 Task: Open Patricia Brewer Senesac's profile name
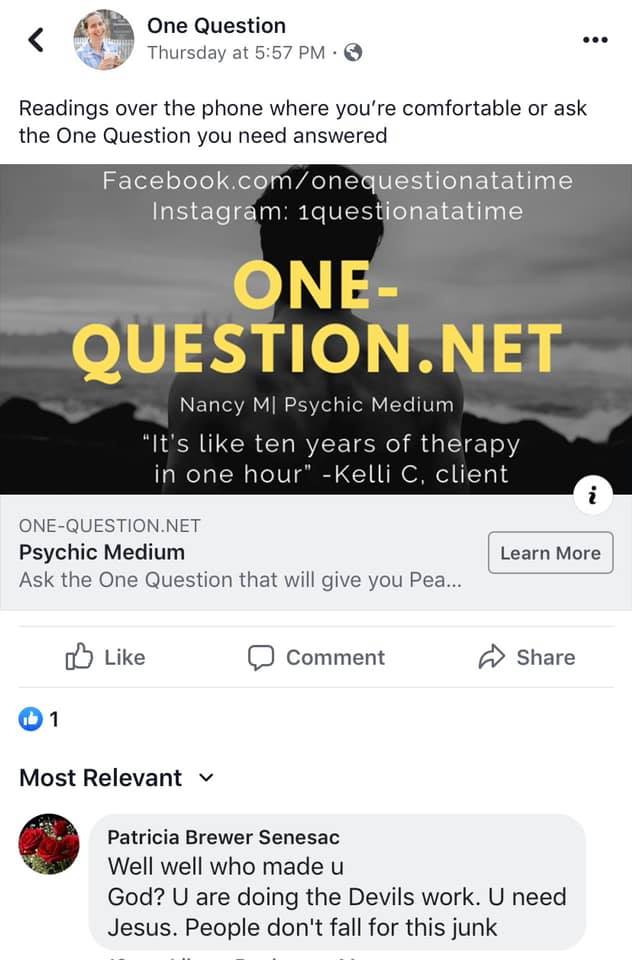pyautogui.click(x=224, y=837)
